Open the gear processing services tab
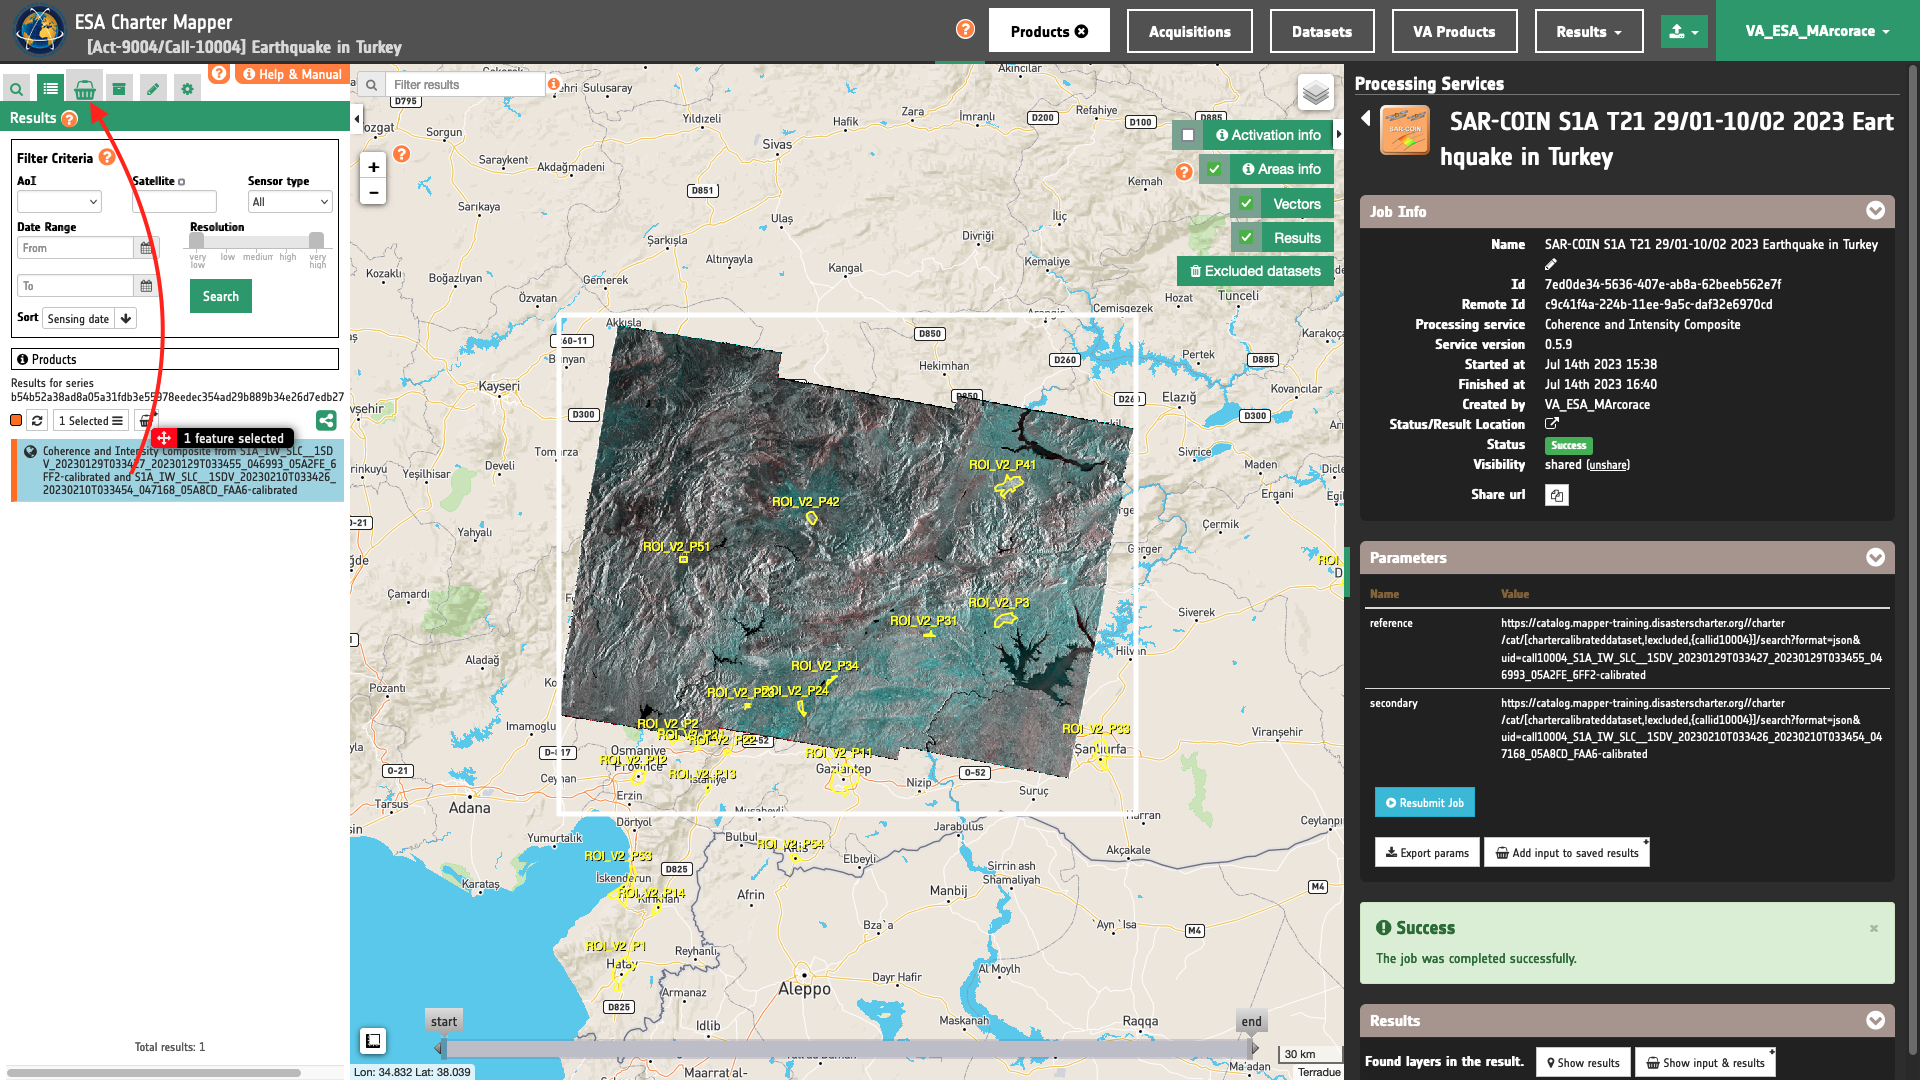Image resolution: width=1920 pixels, height=1080 pixels. point(187,89)
